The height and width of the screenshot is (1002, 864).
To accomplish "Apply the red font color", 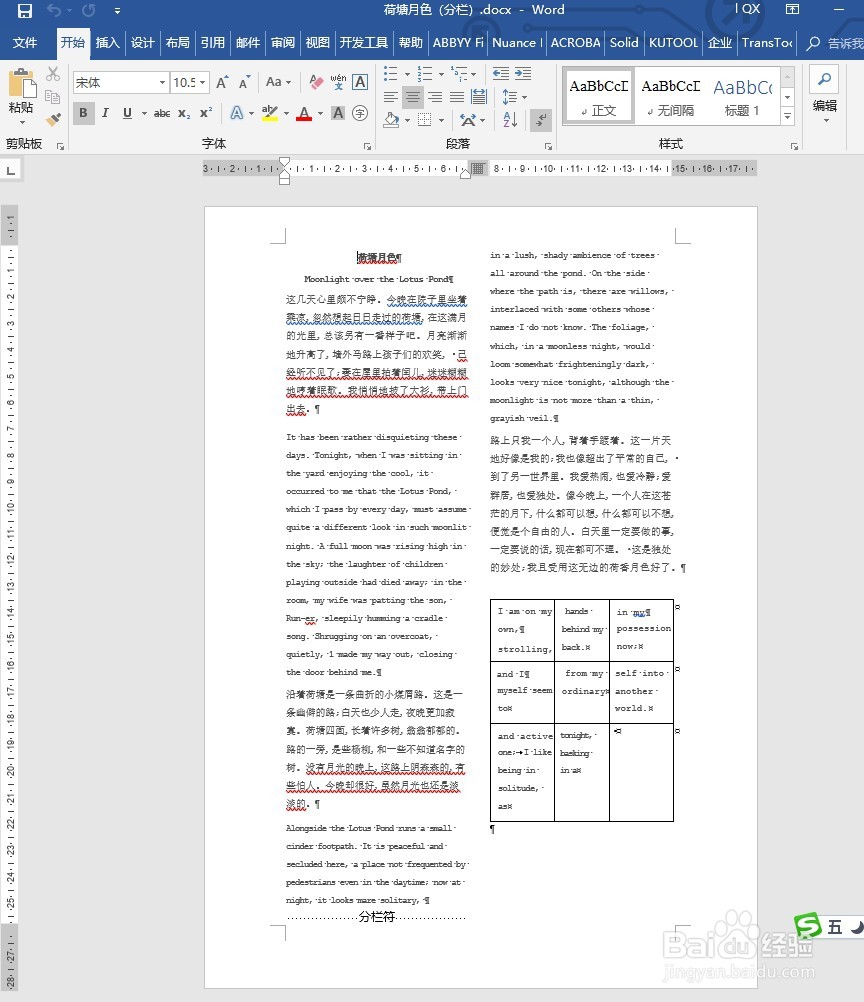I will coord(304,113).
